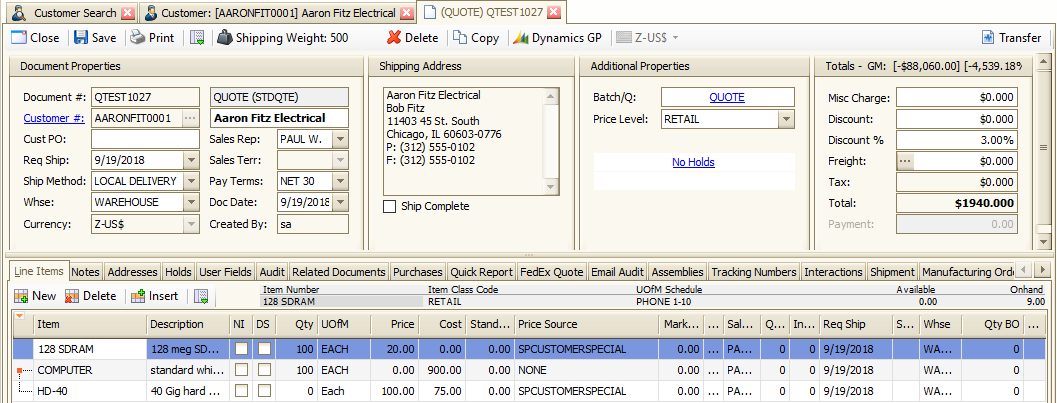Check the NI box for 128 SDRAM

click(240, 349)
